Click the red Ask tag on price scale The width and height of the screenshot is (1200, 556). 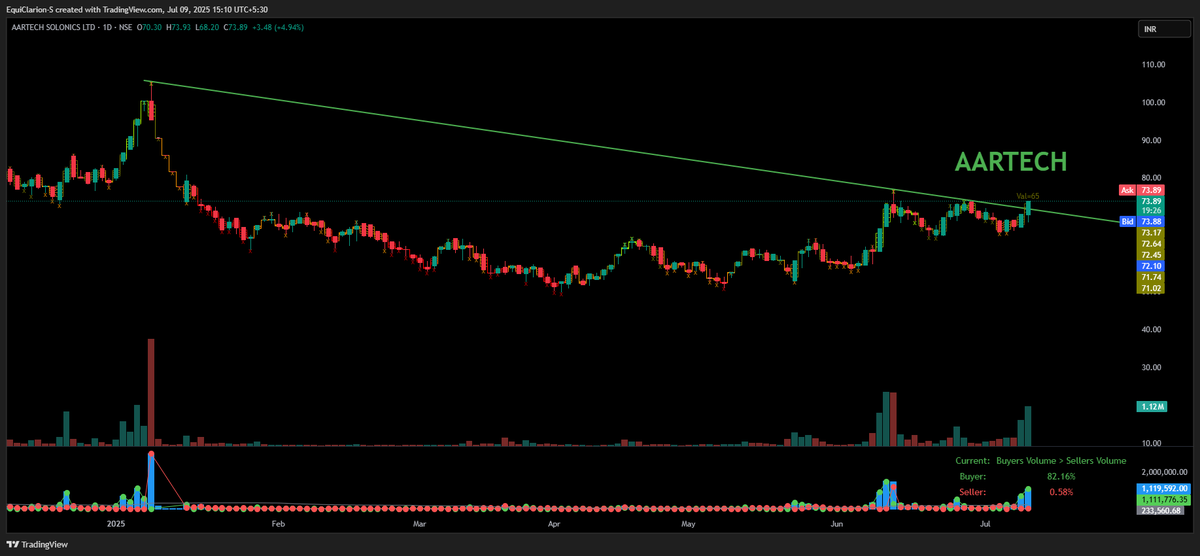pyautogui.click(x=1127, y=190)
